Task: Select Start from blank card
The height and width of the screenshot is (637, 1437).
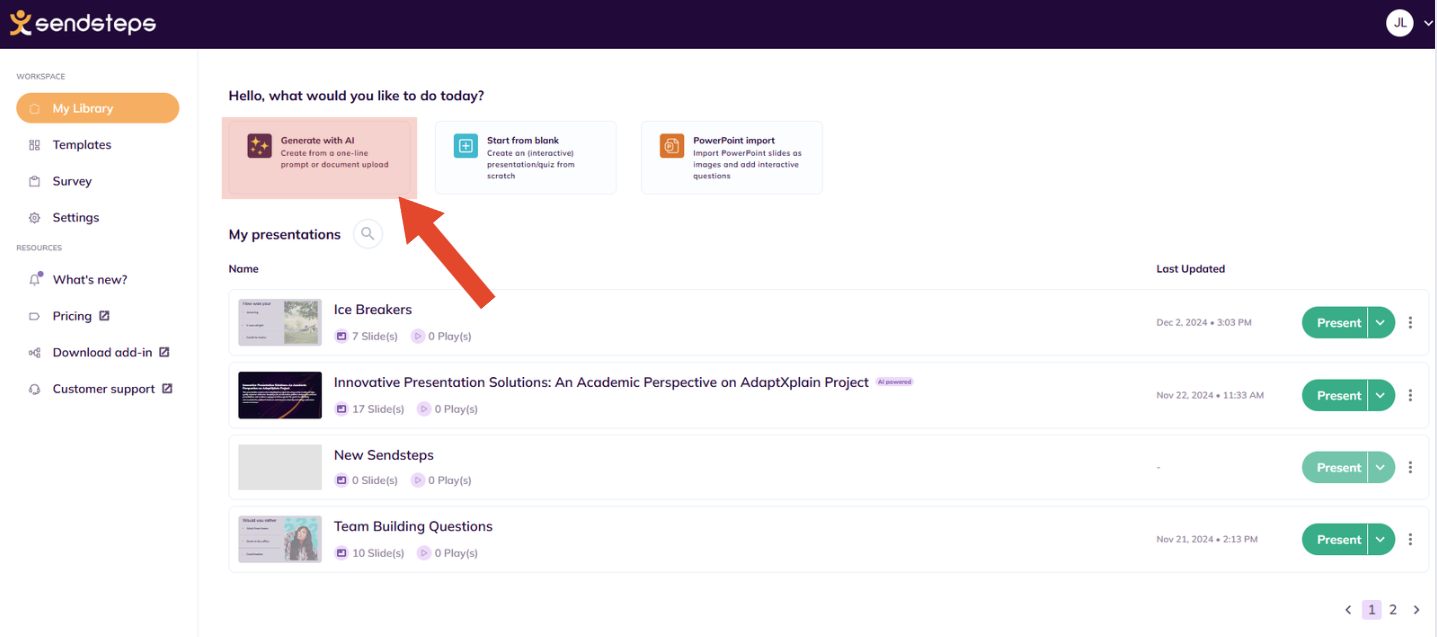Action: [525, 157]
